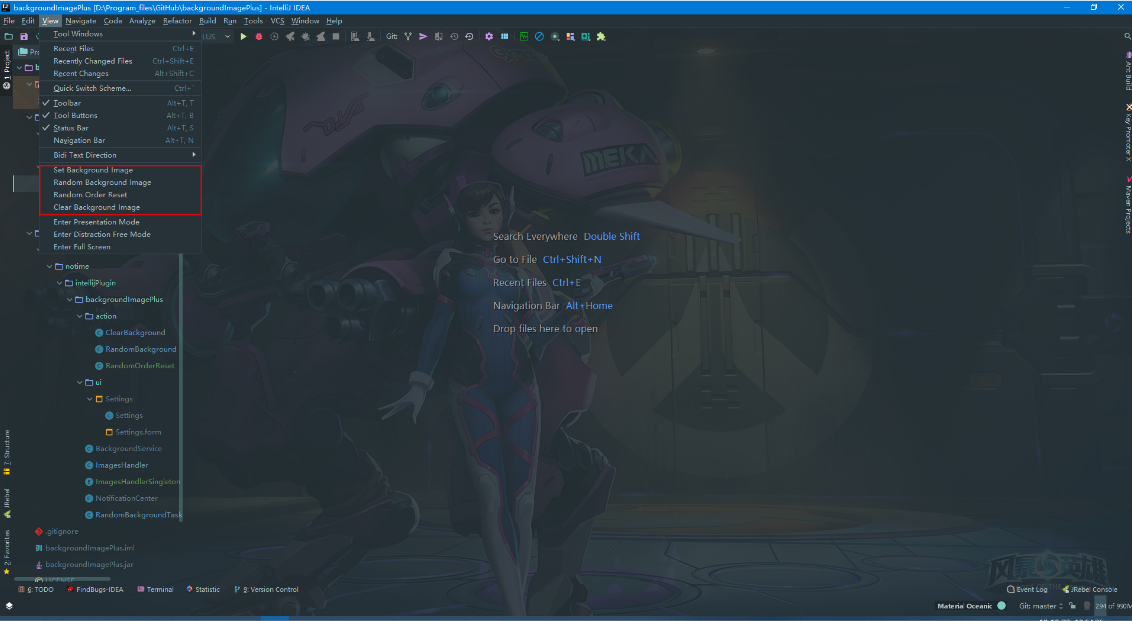Select Random Order Reset menu item

pos(120,195)
